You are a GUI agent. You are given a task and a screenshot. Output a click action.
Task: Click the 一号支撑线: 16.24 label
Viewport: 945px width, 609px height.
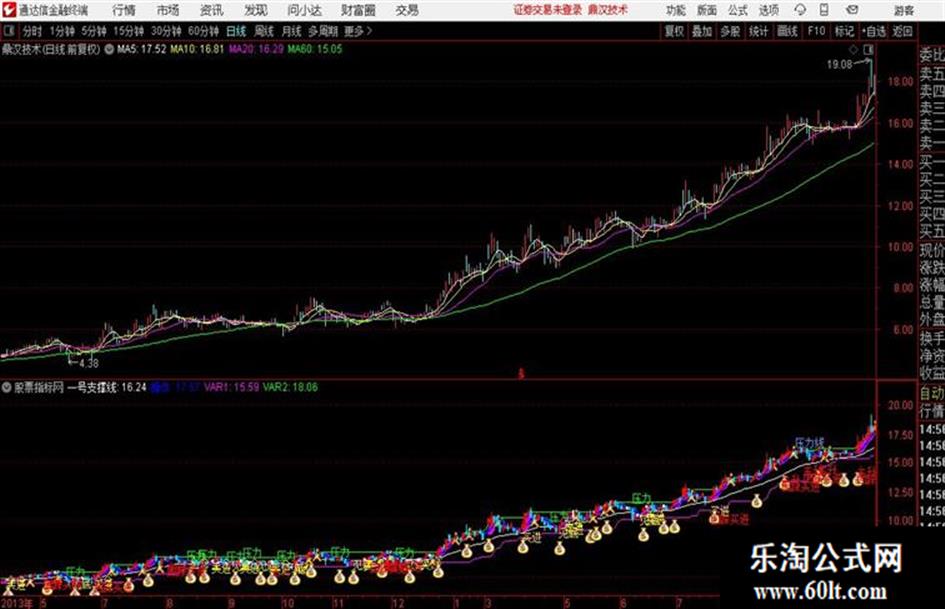click(107, 387)
